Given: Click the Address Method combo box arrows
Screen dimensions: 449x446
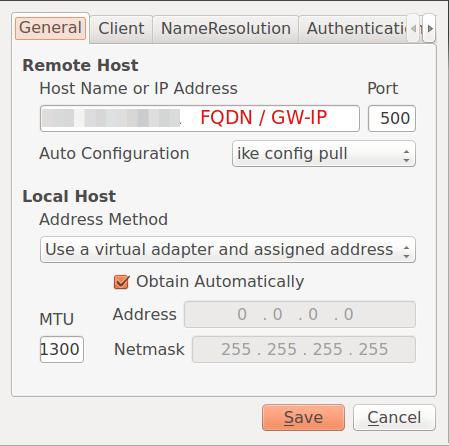Looking at the screenshot, I should coord(406,252).
